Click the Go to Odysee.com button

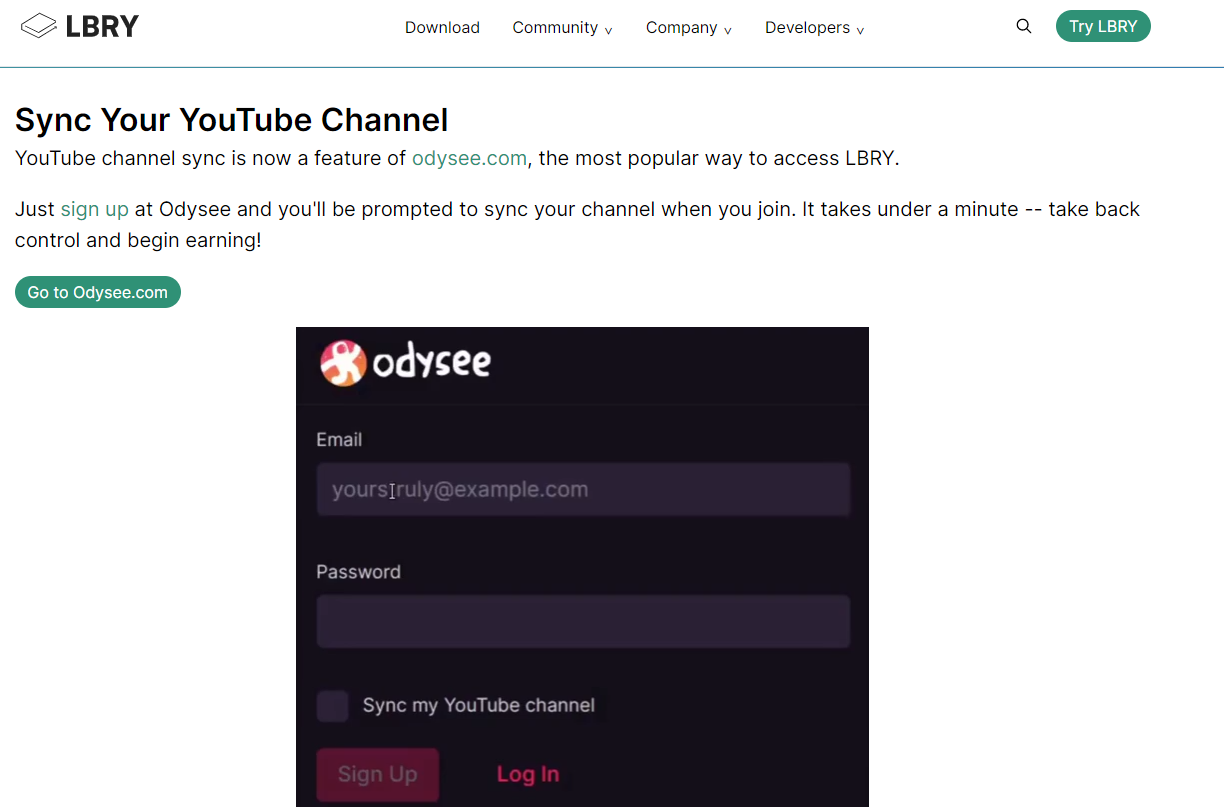98,292
